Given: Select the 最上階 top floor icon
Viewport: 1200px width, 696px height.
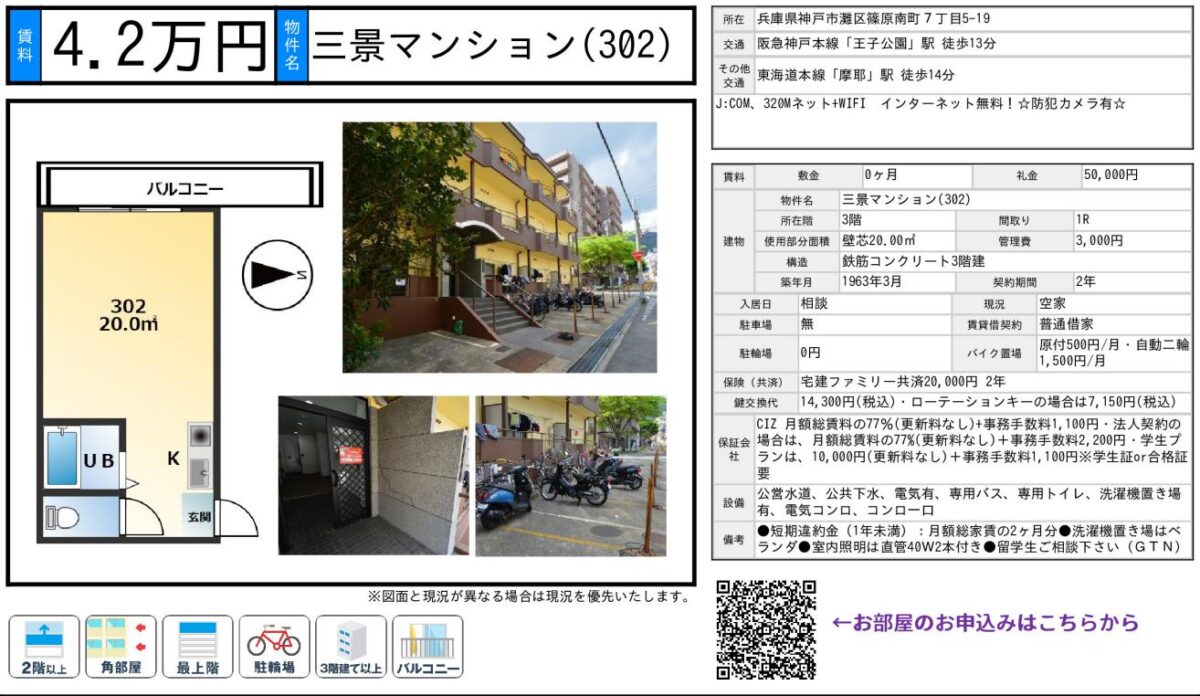Looking at the screenshot, I should [197, 647].
